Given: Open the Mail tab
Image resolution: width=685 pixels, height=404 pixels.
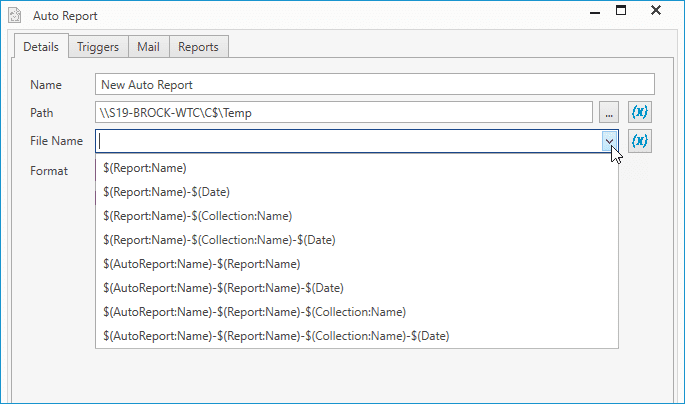Looking at the screenshot, I should 148,47.
